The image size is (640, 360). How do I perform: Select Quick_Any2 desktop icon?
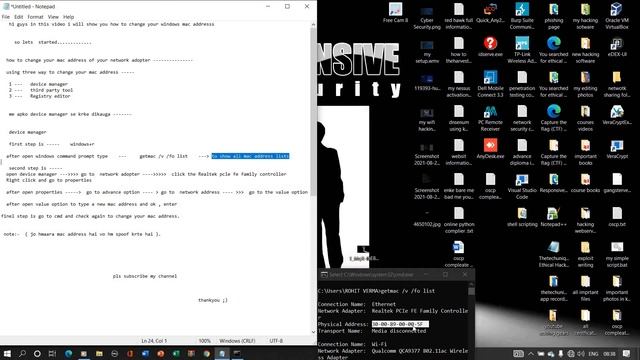pos(490,13)
